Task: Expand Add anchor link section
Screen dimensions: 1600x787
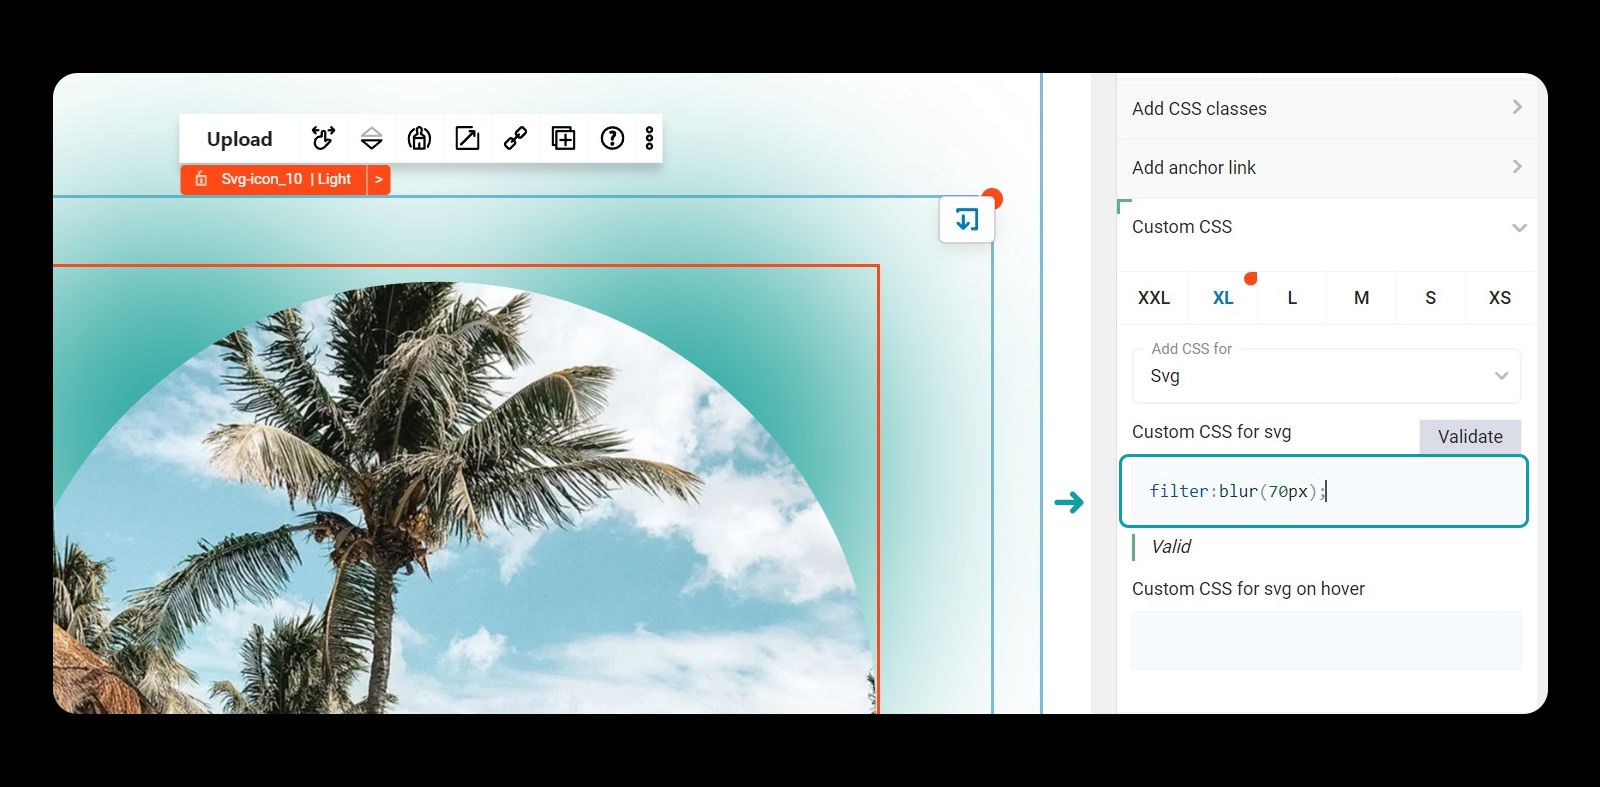Action: 1325,167
